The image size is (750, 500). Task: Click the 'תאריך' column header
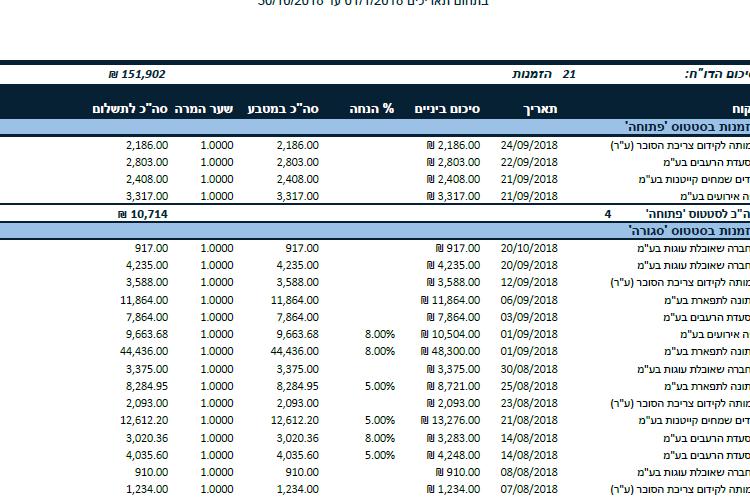pos(540,109)
